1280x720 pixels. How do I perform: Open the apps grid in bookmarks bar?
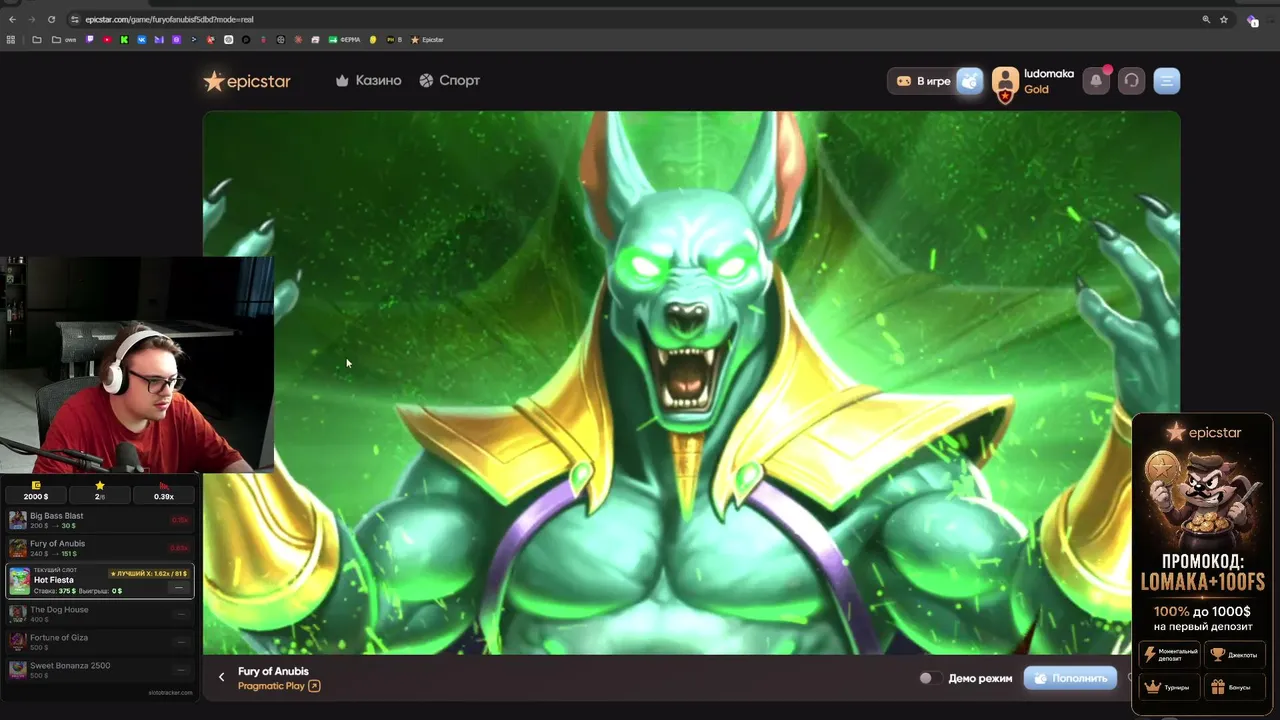[11, 40]
